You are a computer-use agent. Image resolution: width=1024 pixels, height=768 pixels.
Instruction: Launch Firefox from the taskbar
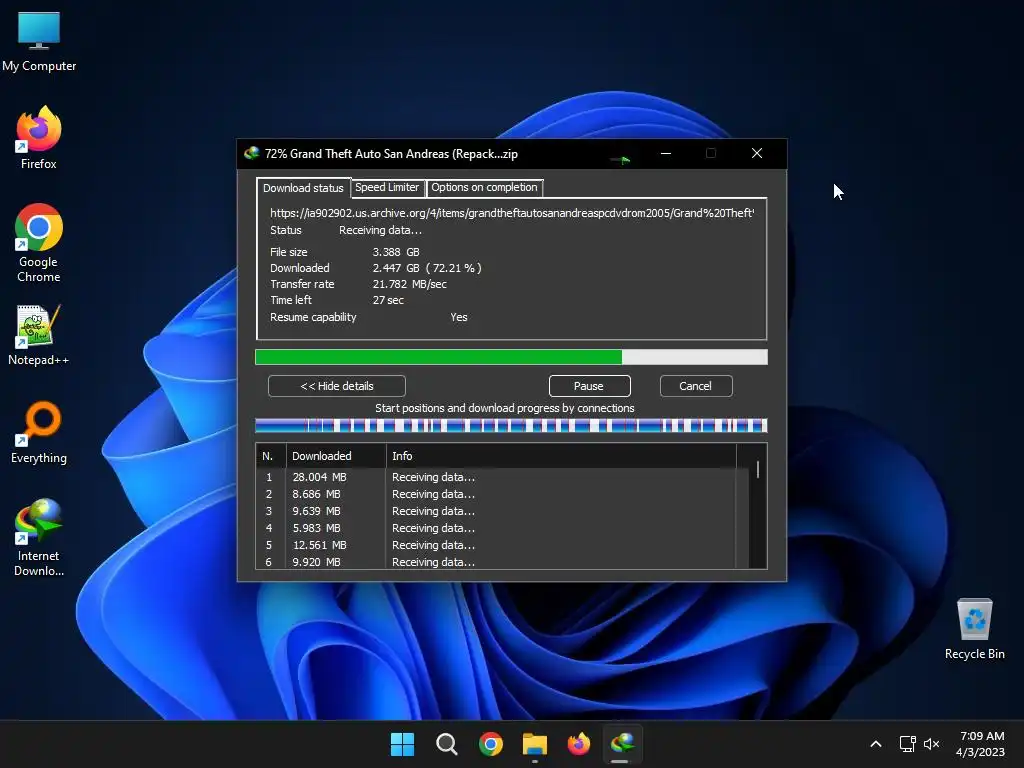(x=579, y=744)
